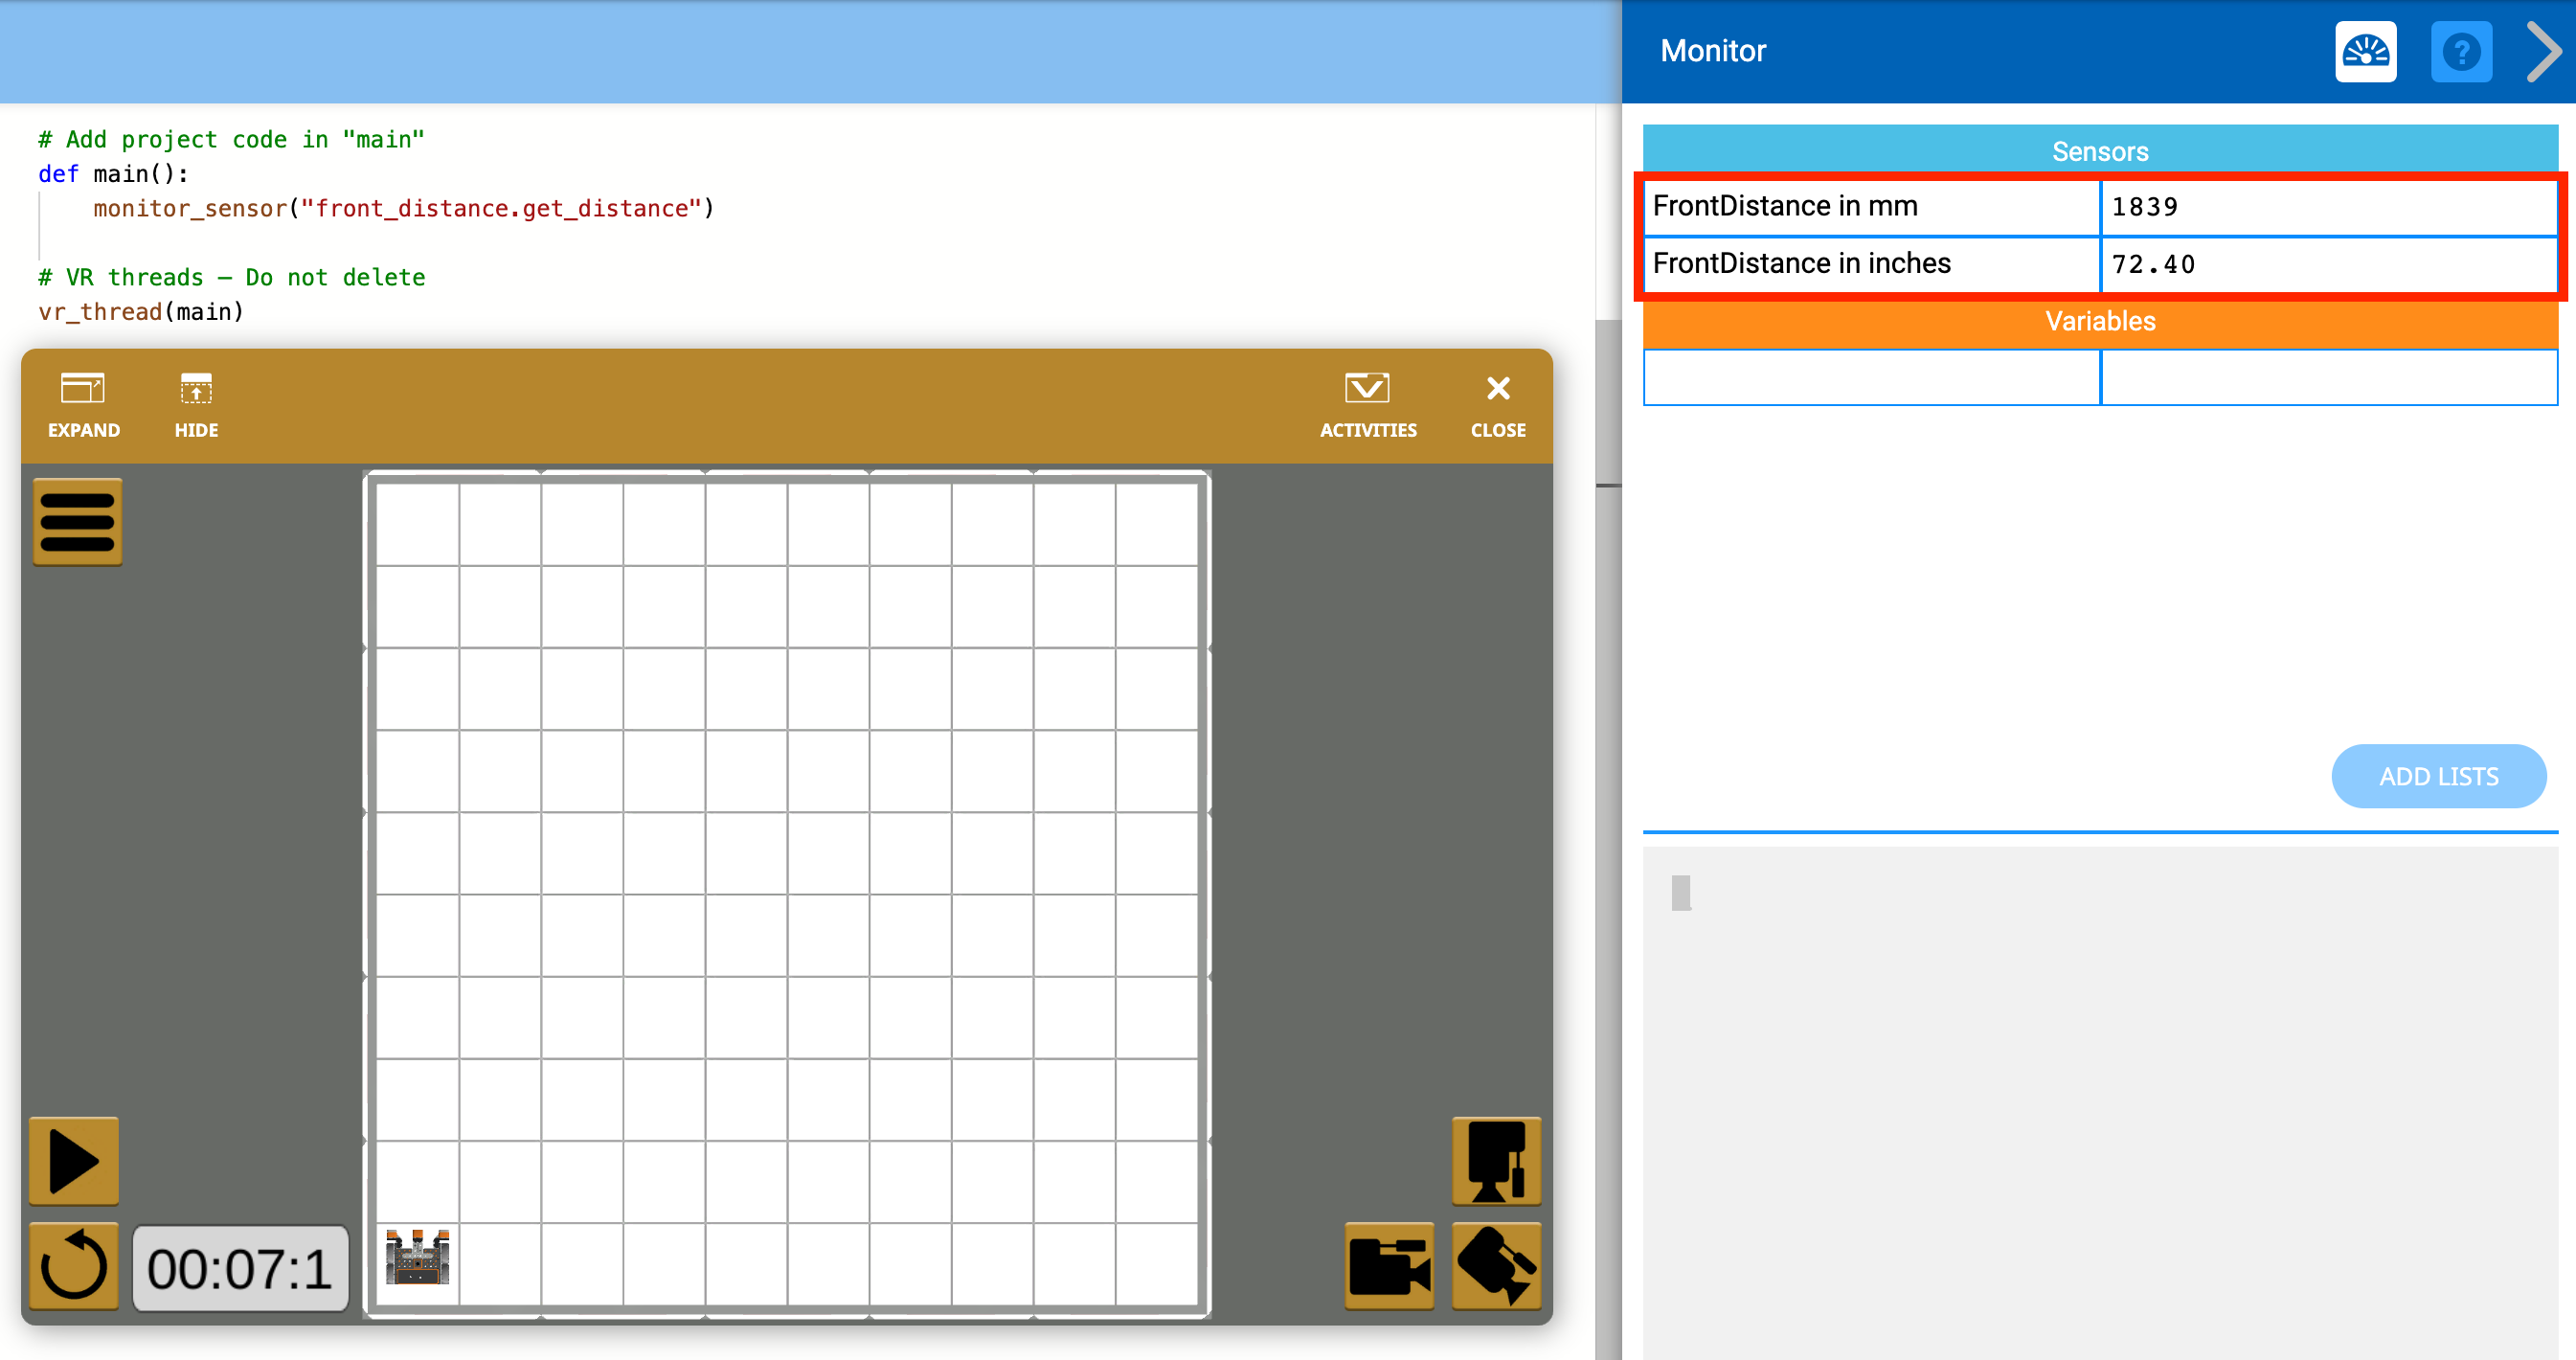Screen dimensions: 2576x1360
Task: Open the Activities window
Action: pos(1367,404)
